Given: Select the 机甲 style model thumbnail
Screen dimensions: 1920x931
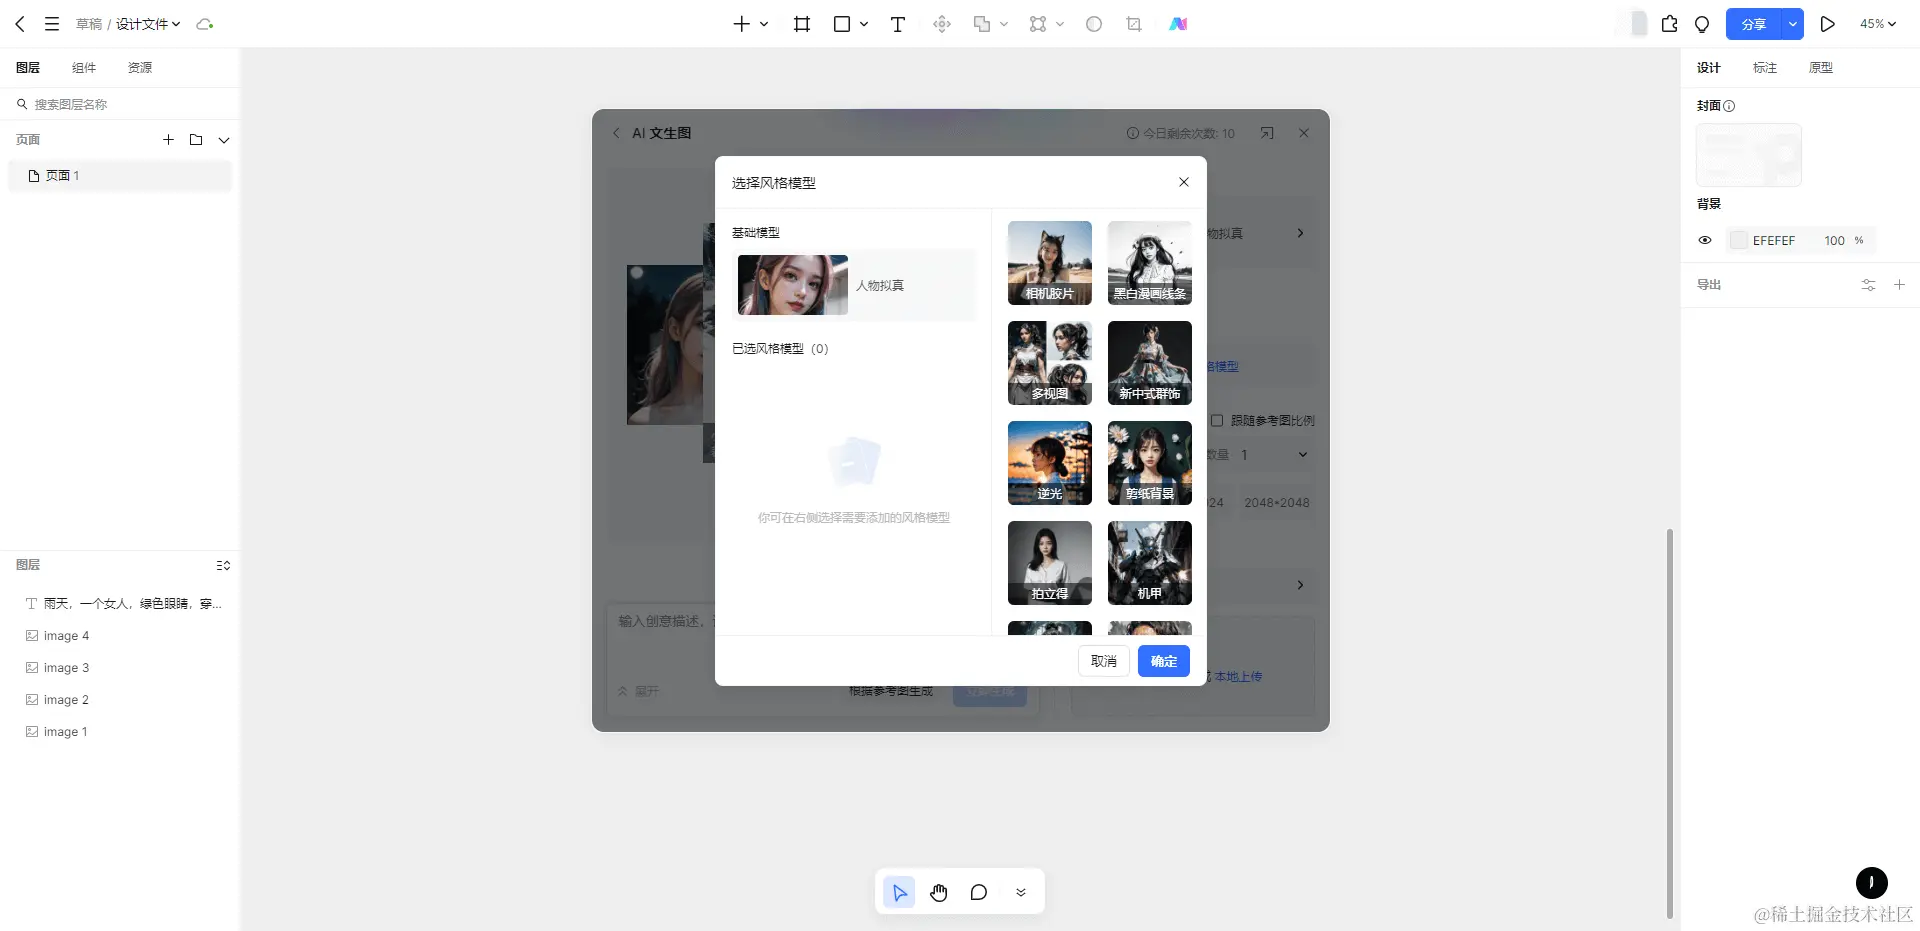Looking at the screenshot, I should point(1149,563).
